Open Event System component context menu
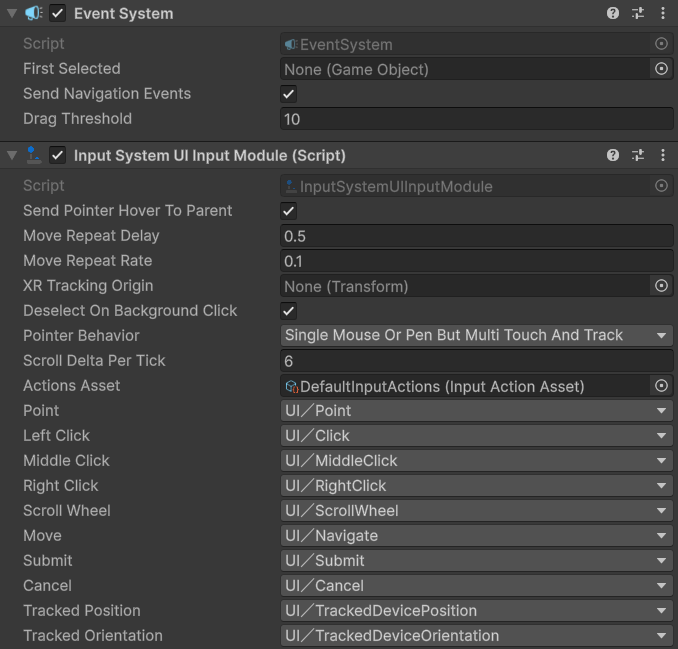This screenshot has height=649, width=678. (x=663, y=13)
